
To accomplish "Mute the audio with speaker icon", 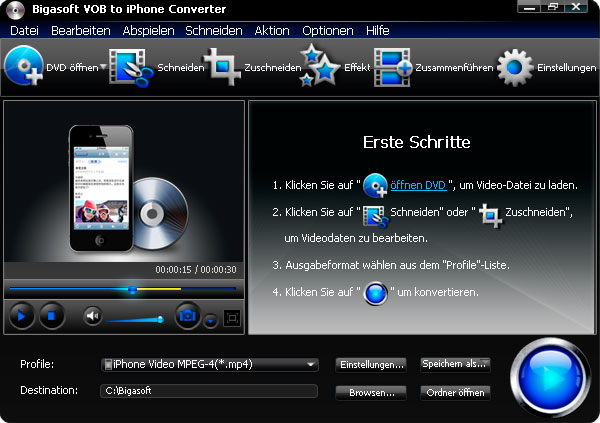I will pos(92,316).
